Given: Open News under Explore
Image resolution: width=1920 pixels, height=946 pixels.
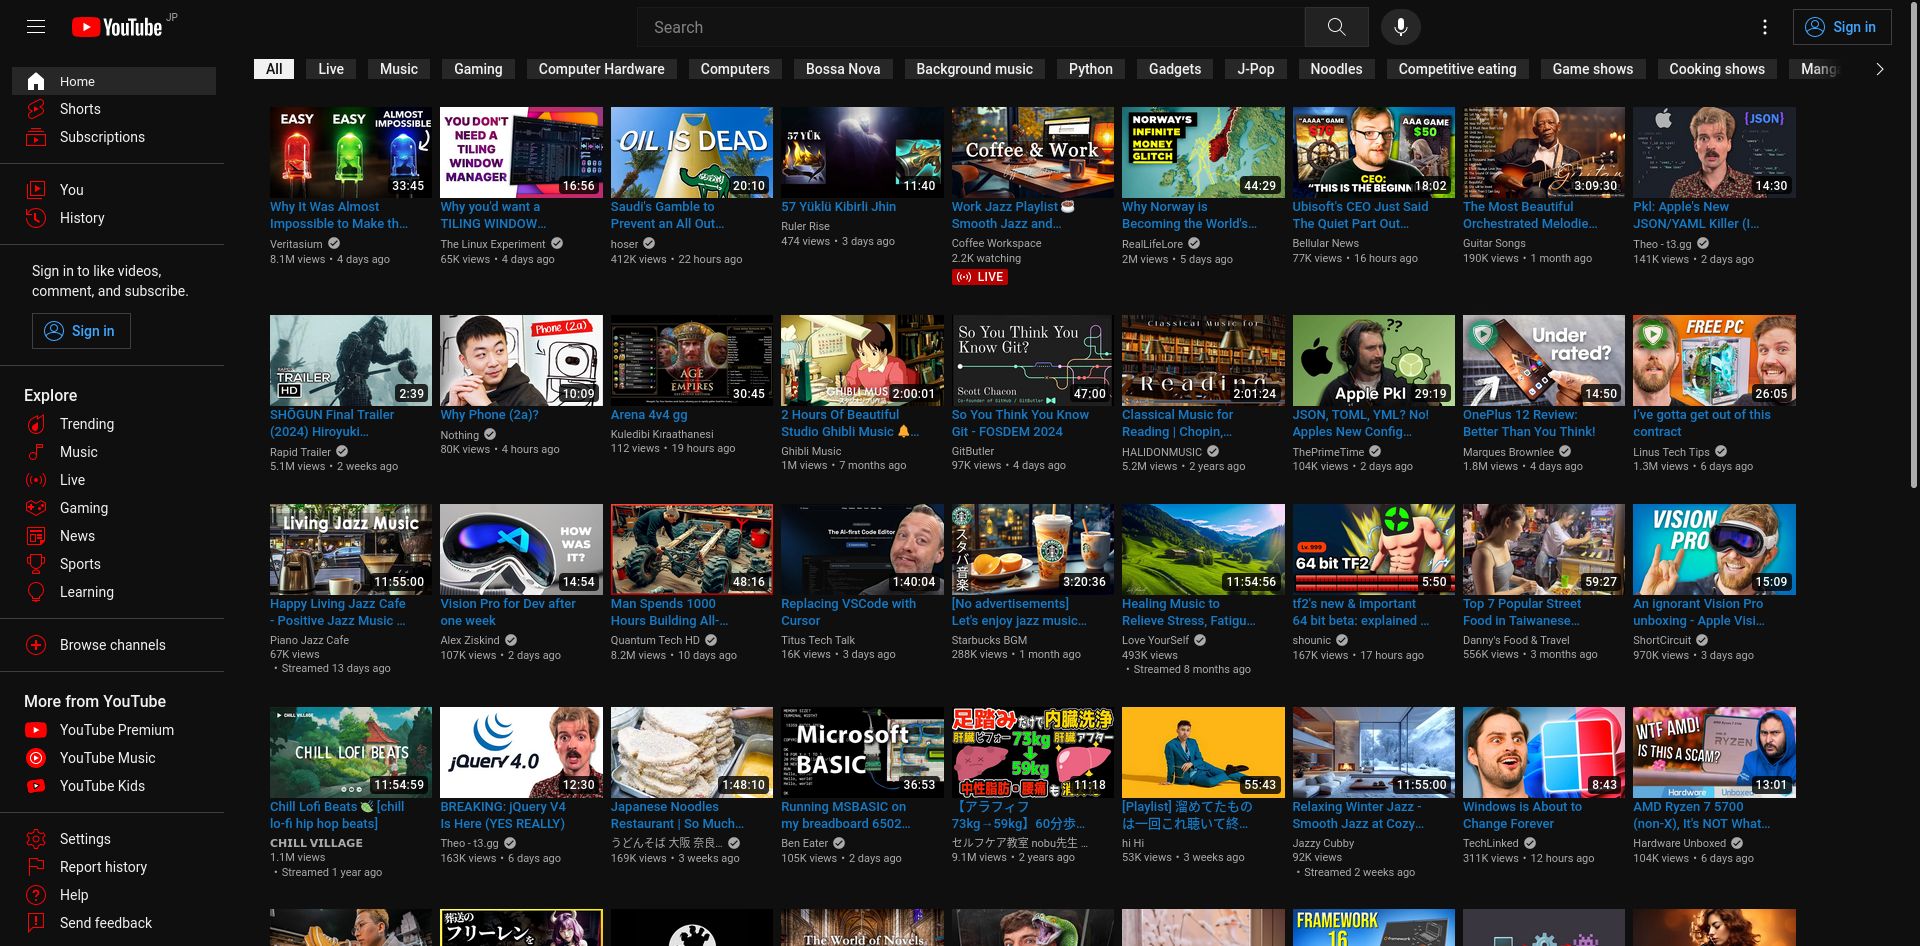Looking at the screenshot, I should pos(114,536).
